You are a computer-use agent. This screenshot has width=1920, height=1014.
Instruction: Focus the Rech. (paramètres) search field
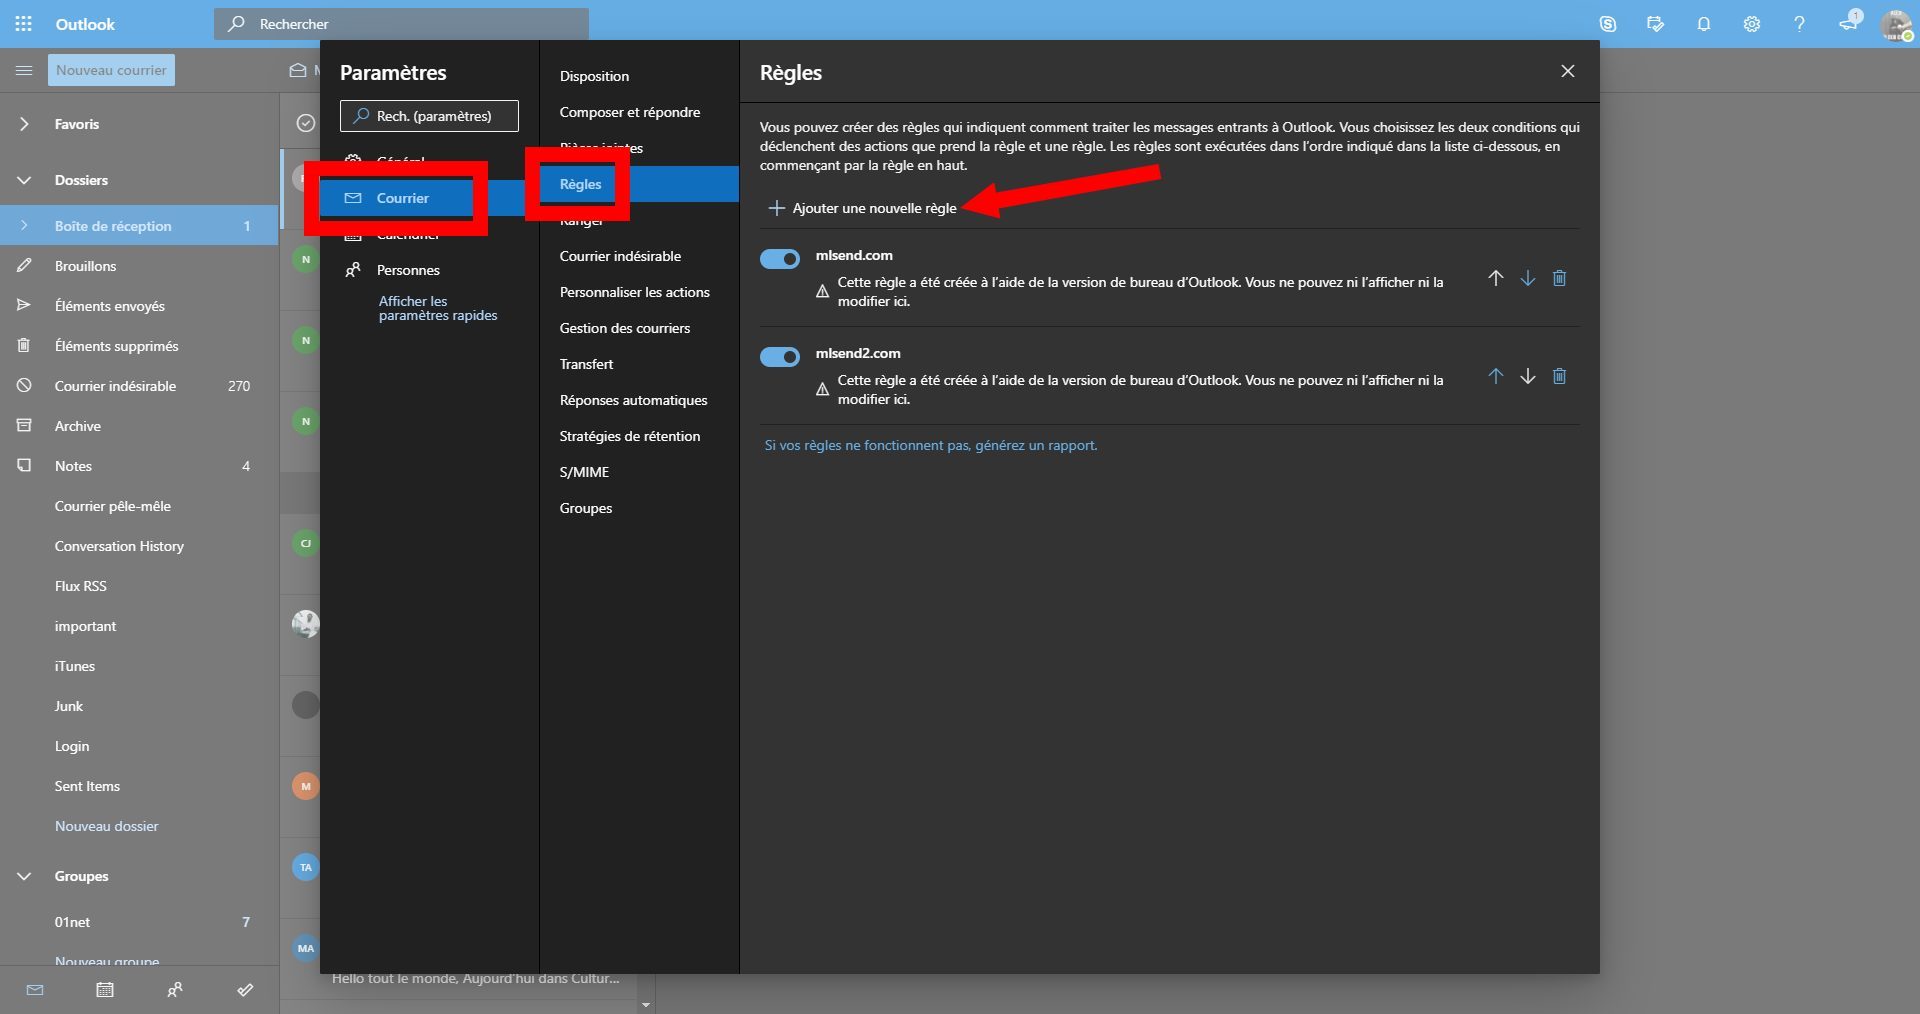[x=429, y=116]
